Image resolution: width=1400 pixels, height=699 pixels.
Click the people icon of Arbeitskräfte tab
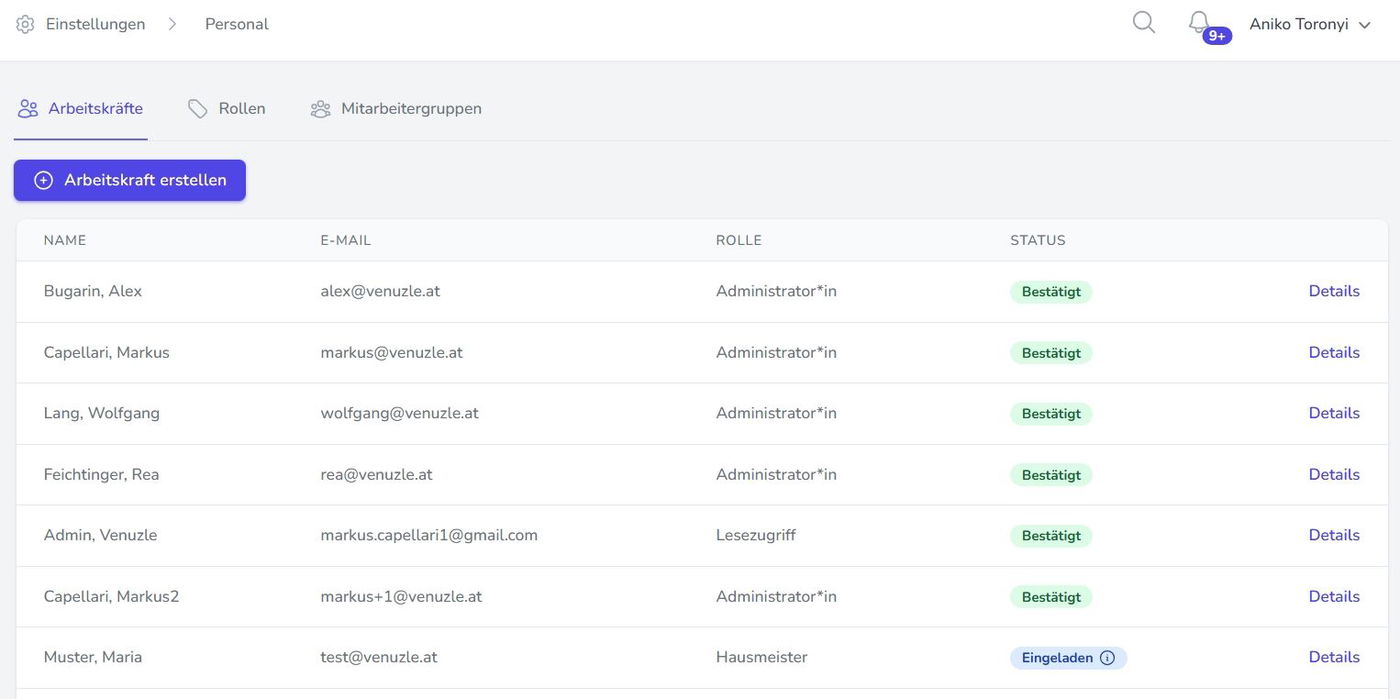[x=28, y=109]
